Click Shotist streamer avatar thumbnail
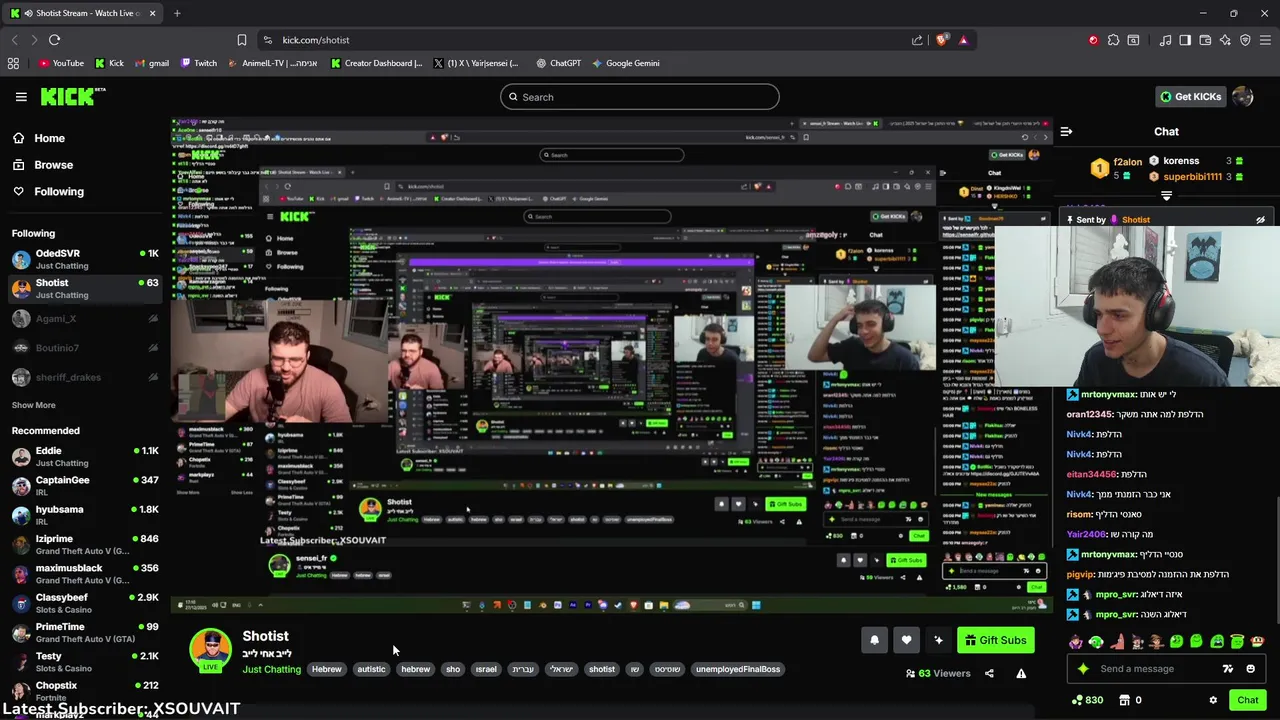This screenshot has height=720, width=1280. click(x=210, y=650)
